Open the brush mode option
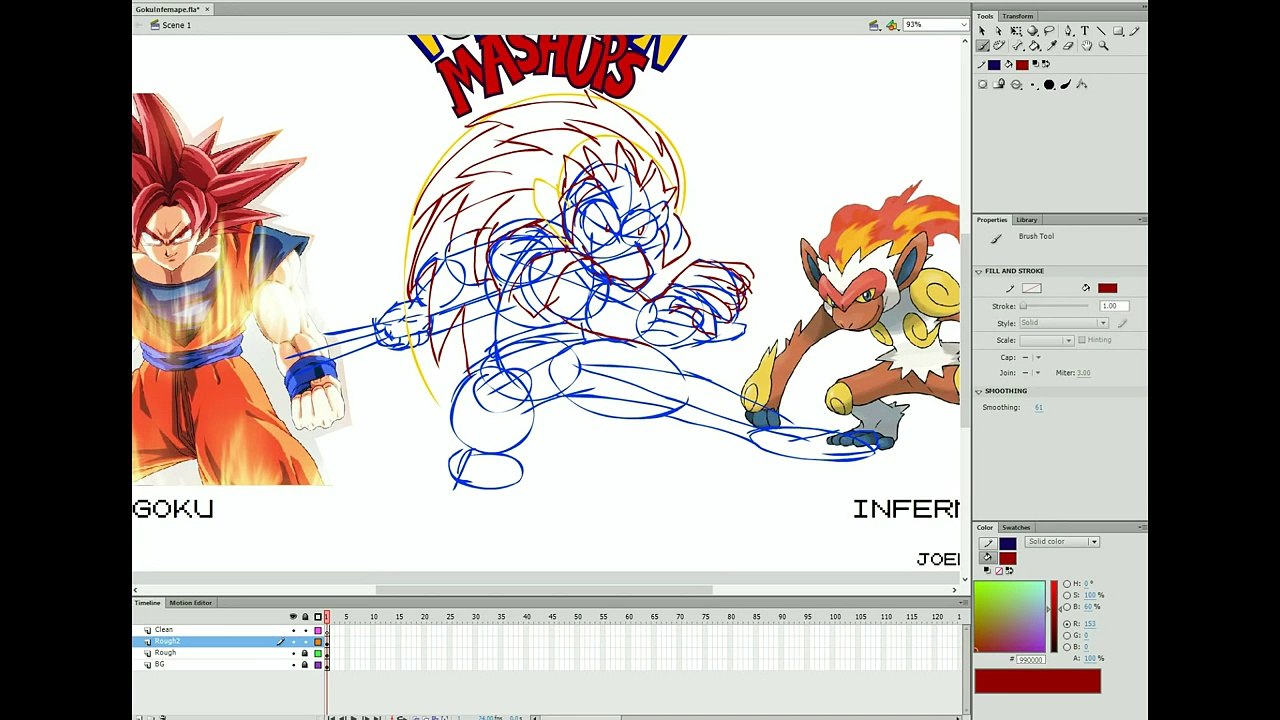Image resolution: width=1280 pixels, height=720 pixels. coord(1016,84)
